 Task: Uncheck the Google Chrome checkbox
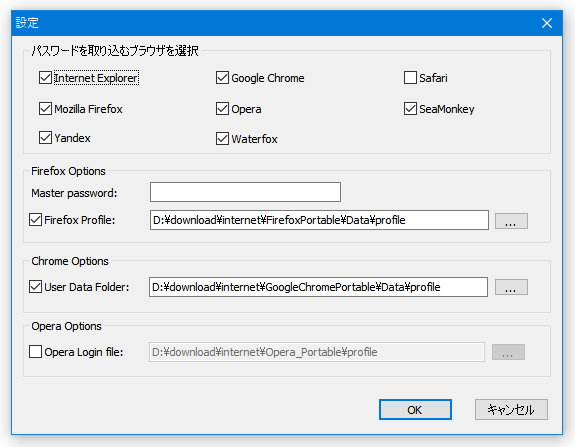coord(222,78)
